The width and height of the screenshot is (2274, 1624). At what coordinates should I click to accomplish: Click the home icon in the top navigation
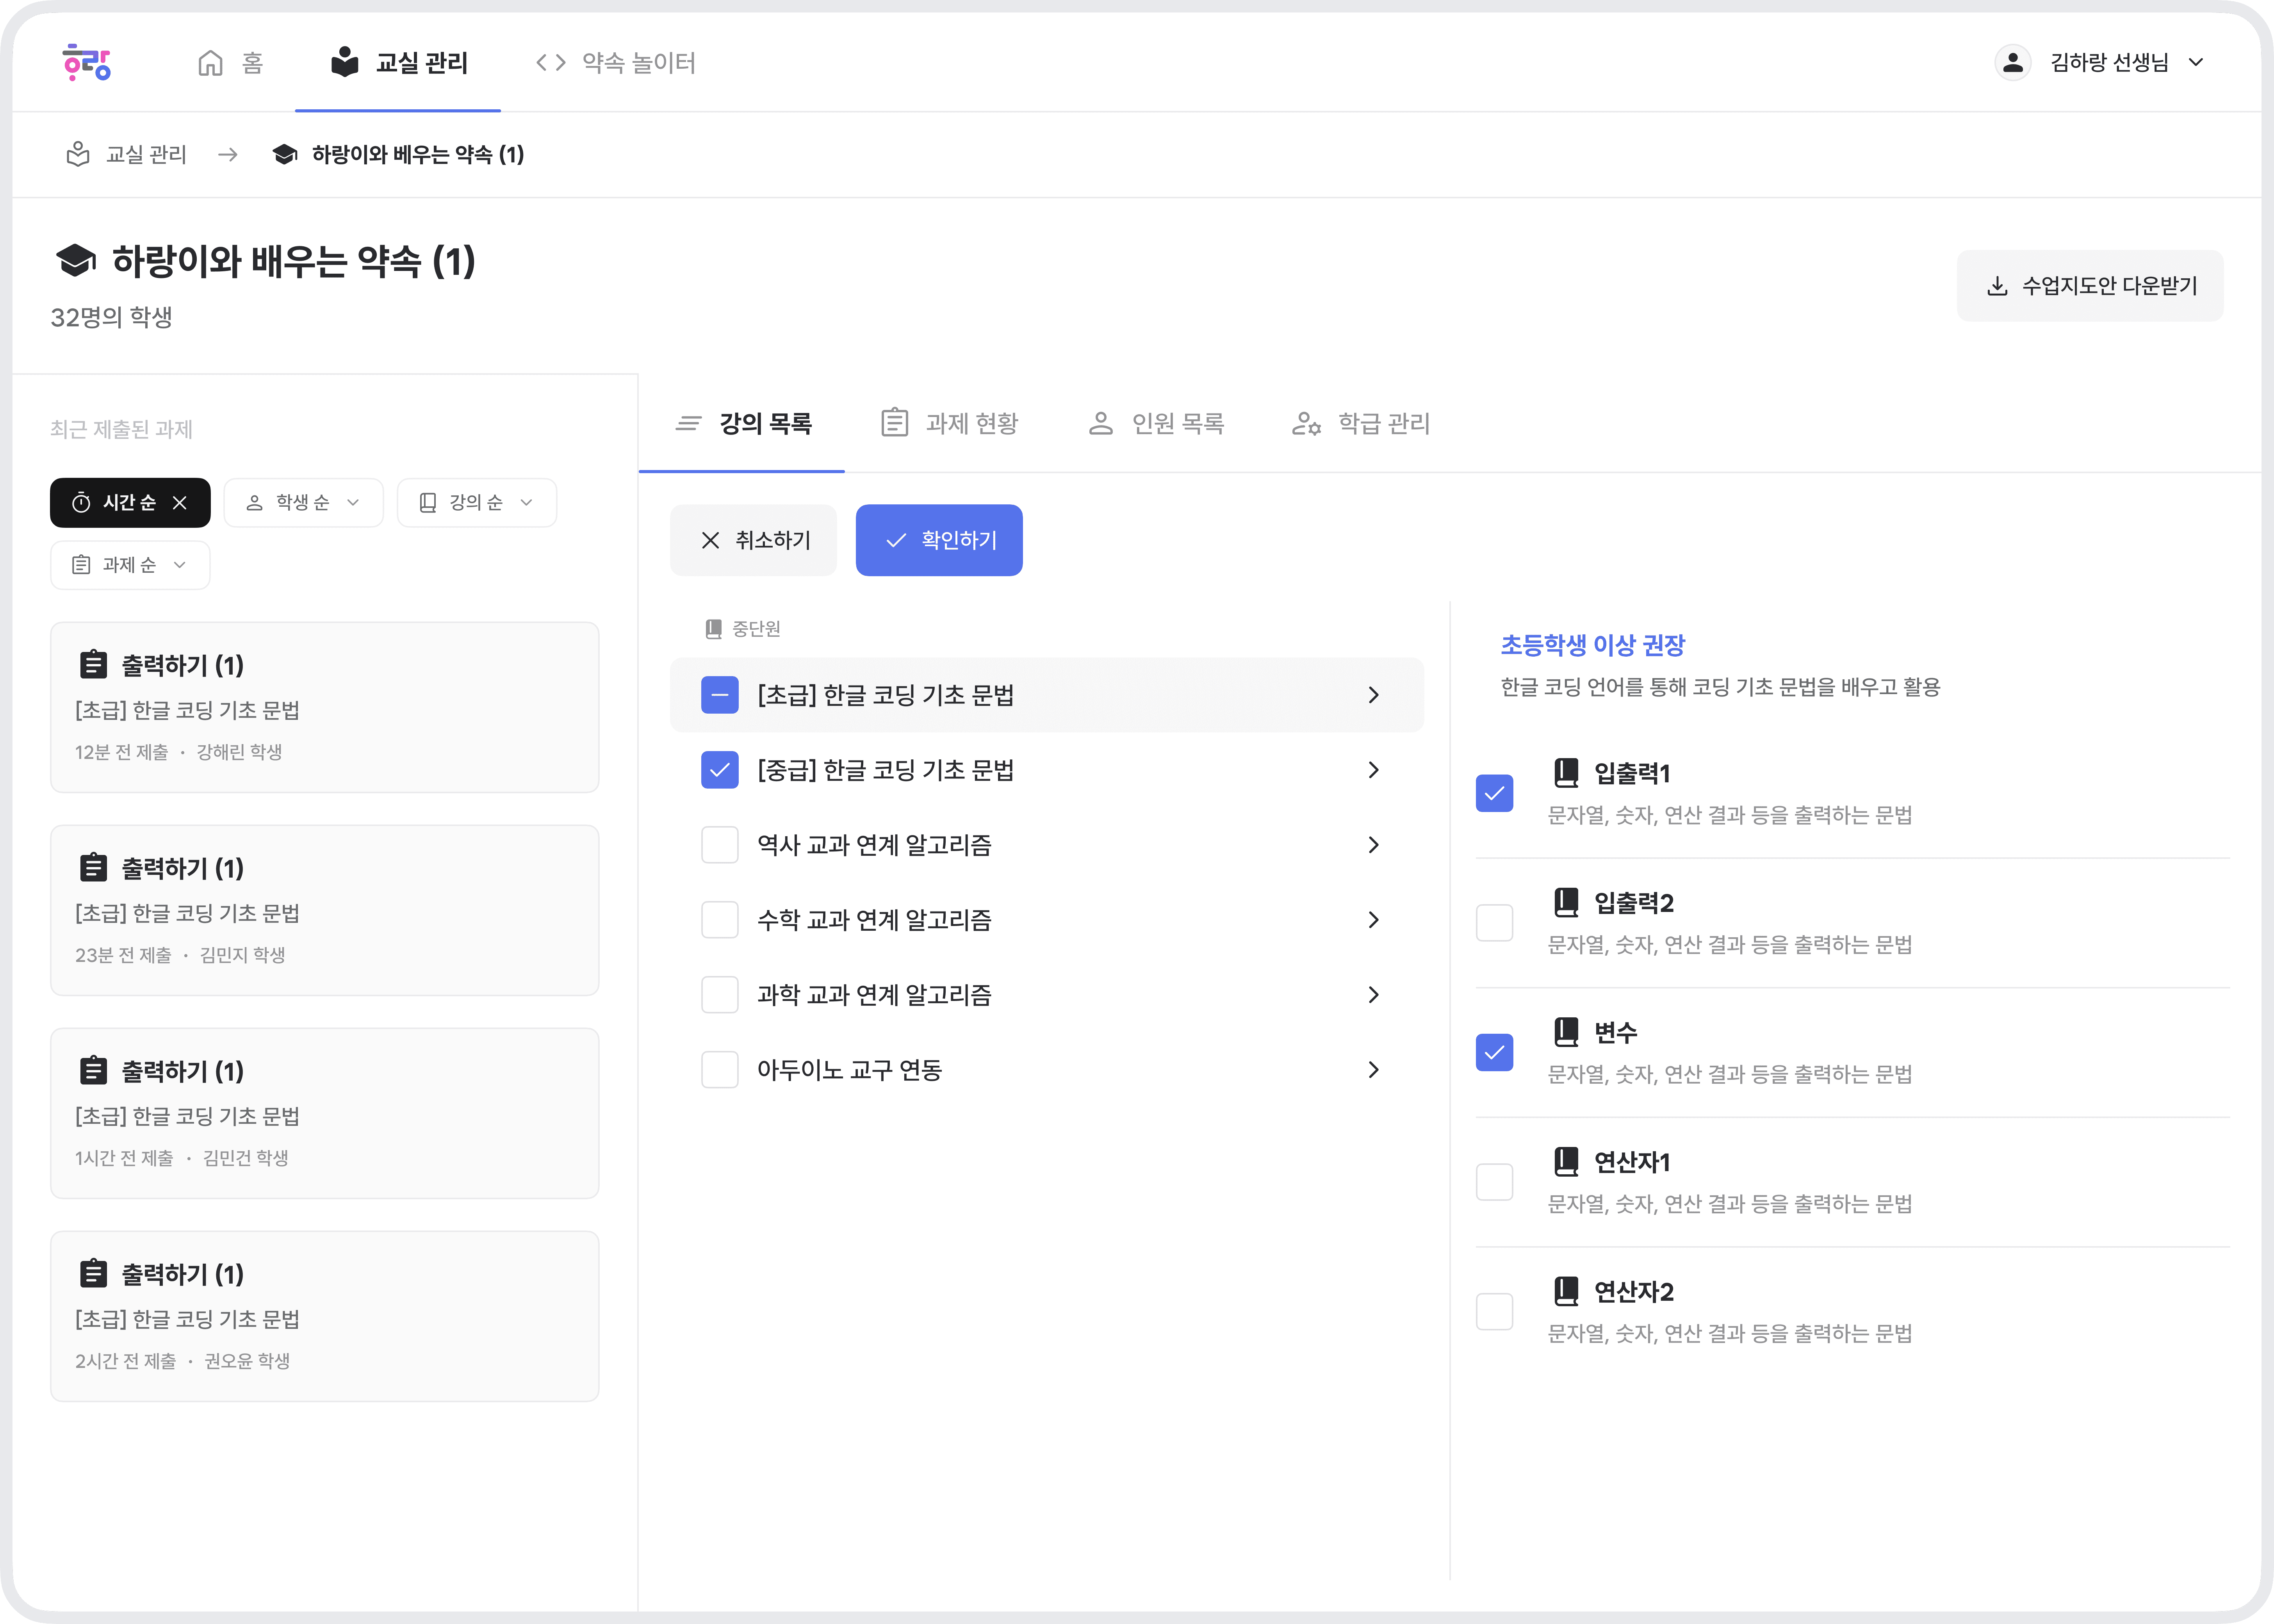[210, 63]
